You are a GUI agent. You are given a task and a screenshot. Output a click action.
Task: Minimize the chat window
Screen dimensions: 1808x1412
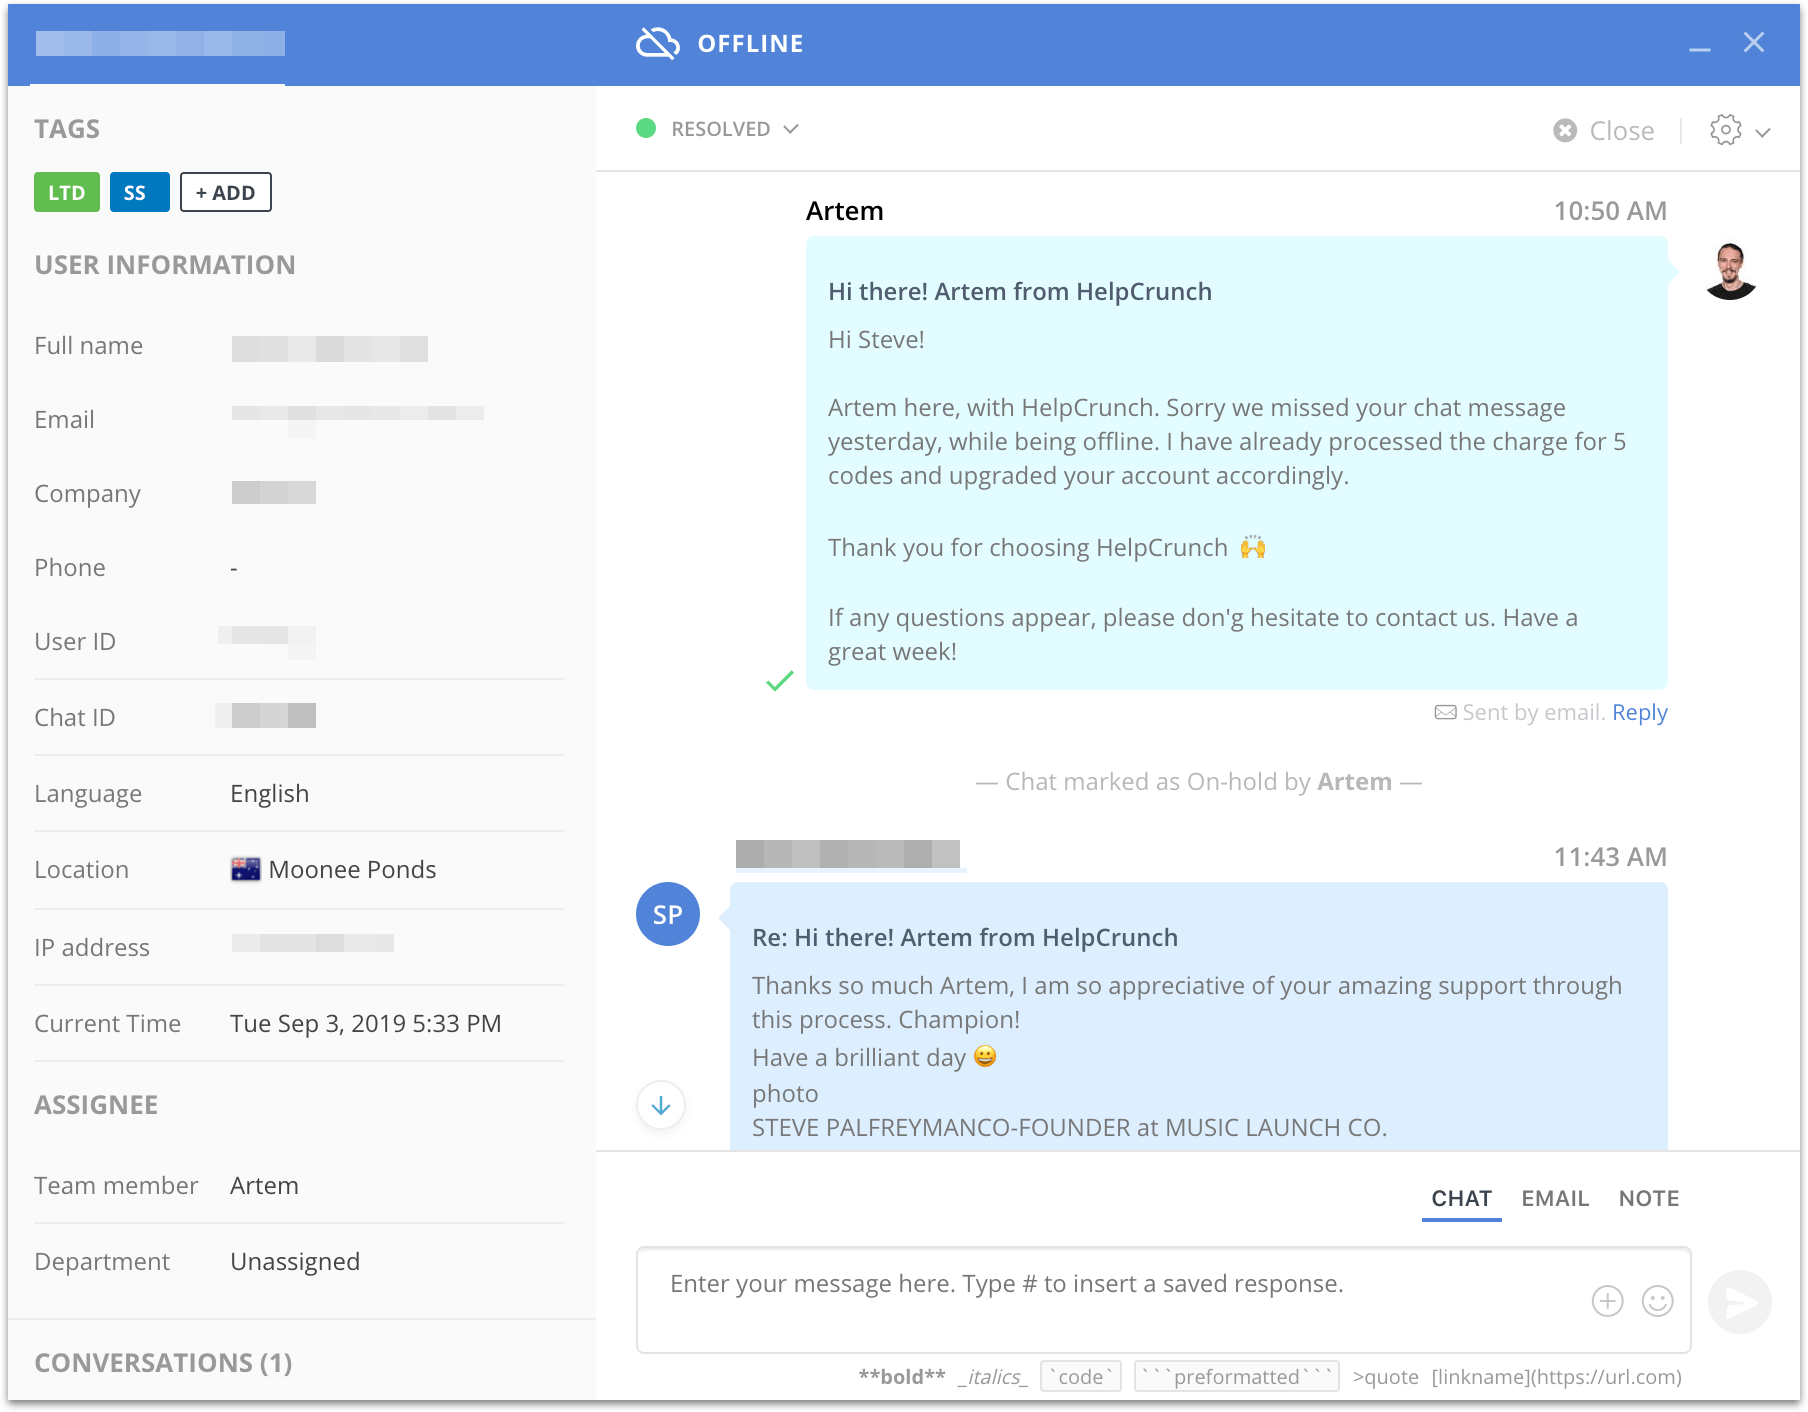click(x=1700, y=48)
